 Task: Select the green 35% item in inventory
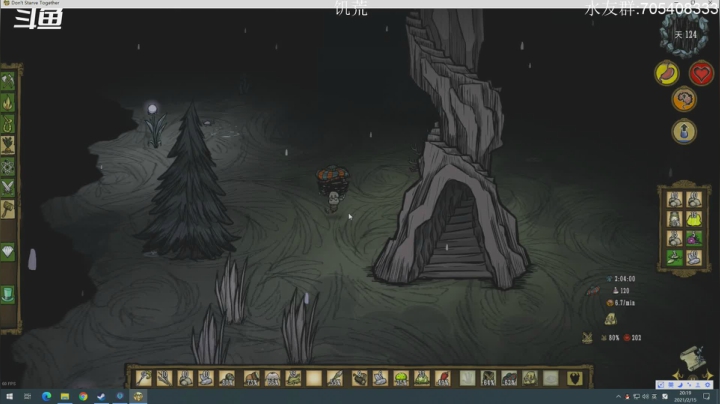pos(401,378)
